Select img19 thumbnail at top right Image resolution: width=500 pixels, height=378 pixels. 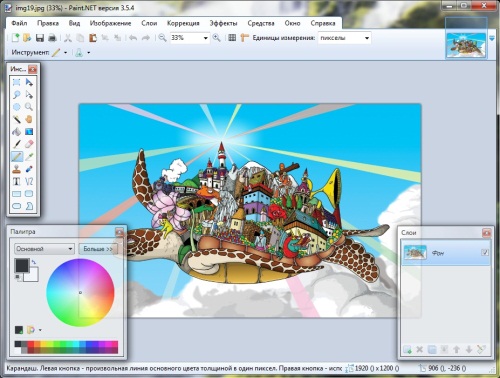[466, 46]
